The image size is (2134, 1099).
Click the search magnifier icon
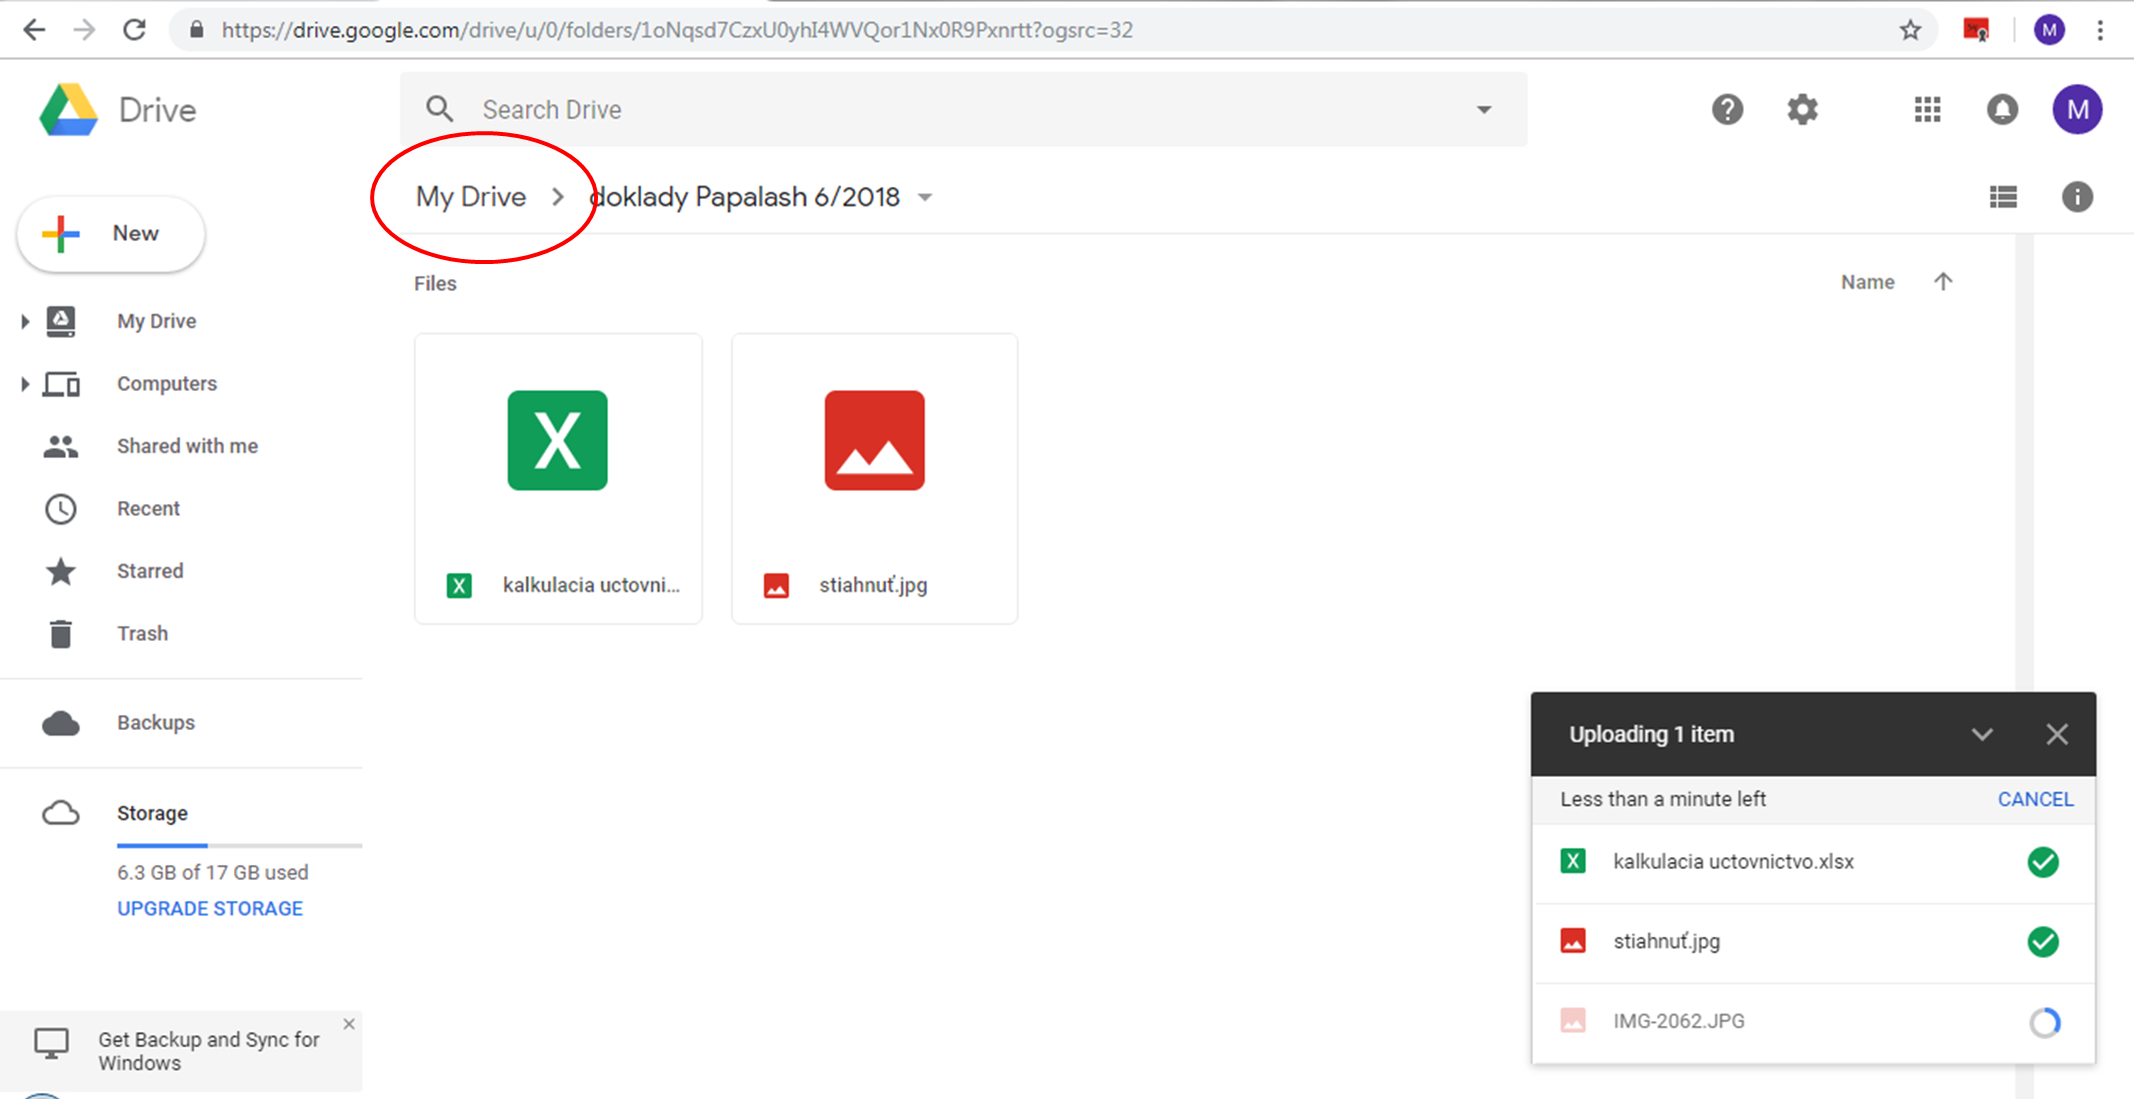(x=439, y=109)
